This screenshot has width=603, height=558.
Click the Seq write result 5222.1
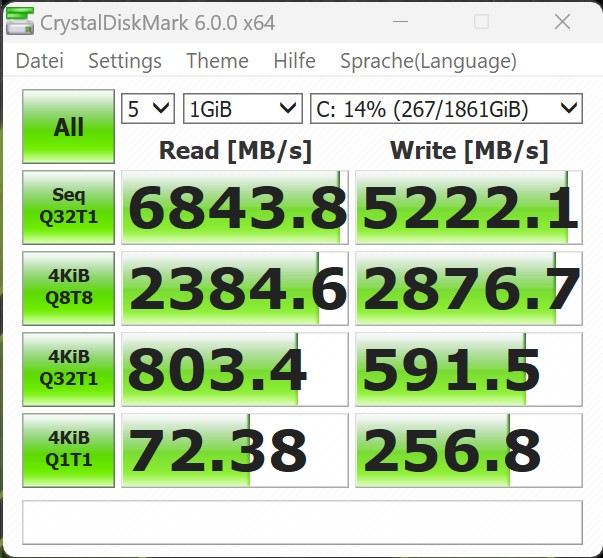(469, 207)
